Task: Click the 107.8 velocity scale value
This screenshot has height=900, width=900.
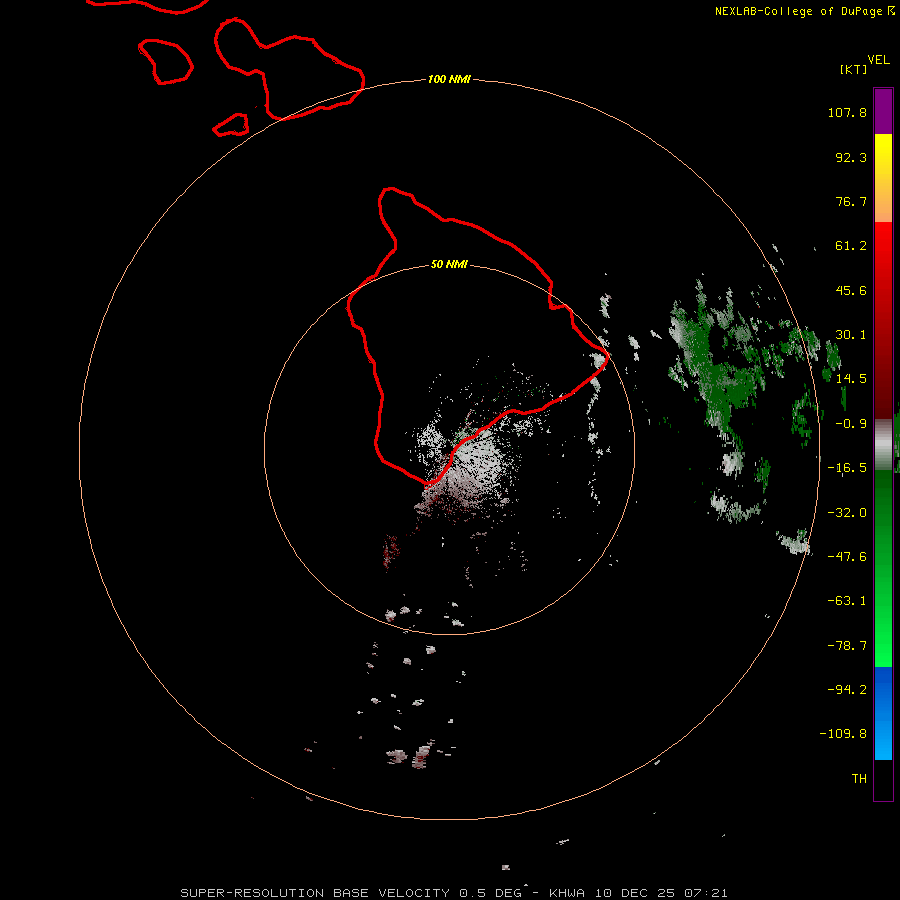Action: pyautogui.click(x=847, y=112)
